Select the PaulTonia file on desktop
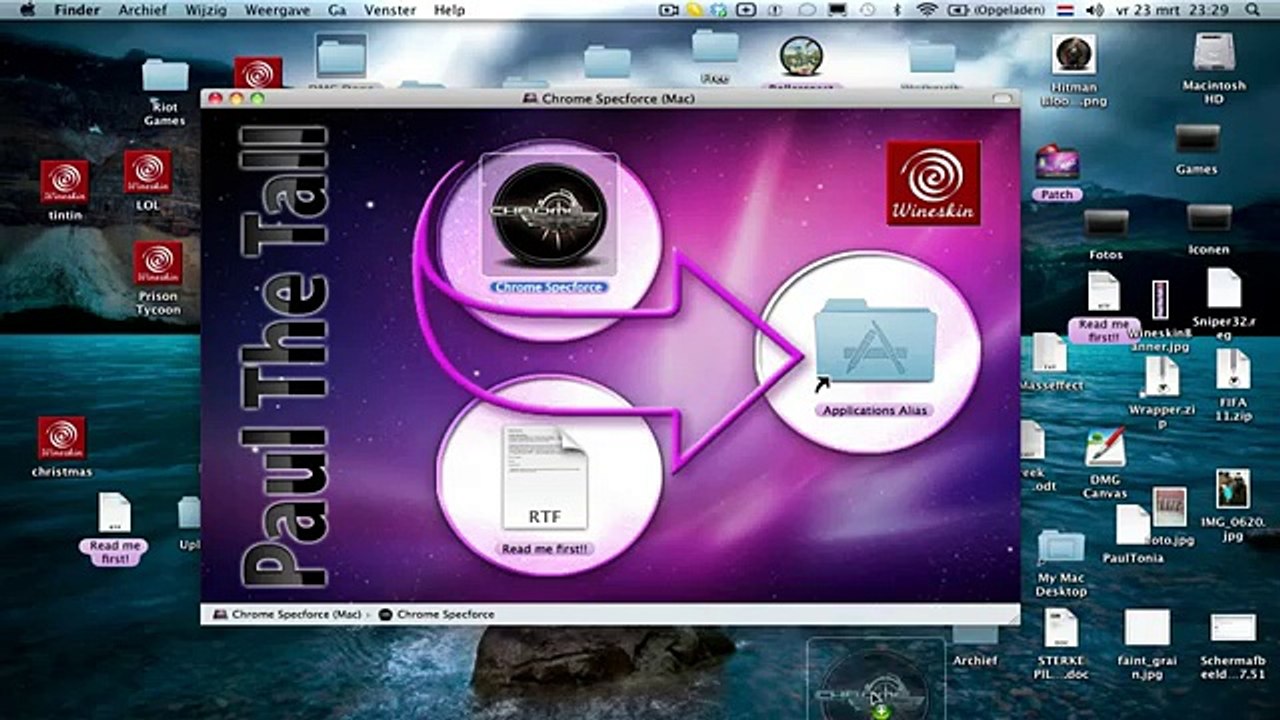 click(x=1133, y=525)
